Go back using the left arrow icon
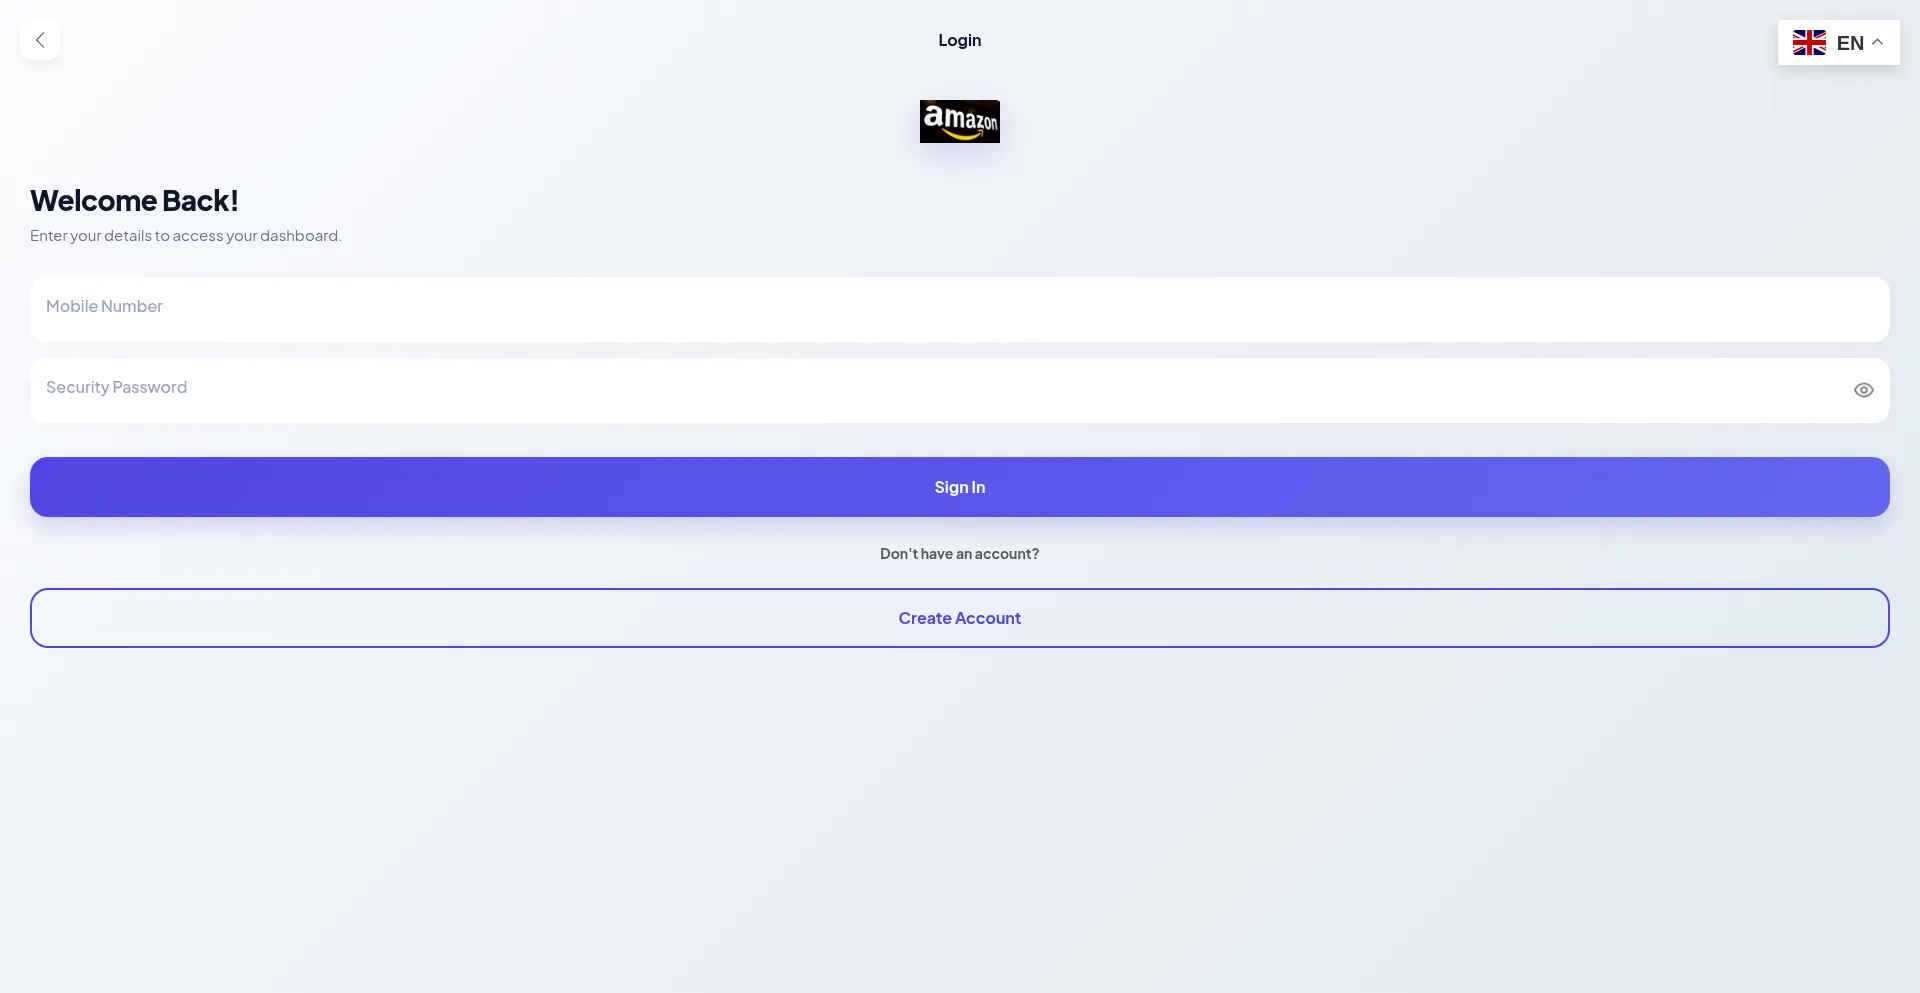 point(40,40)
